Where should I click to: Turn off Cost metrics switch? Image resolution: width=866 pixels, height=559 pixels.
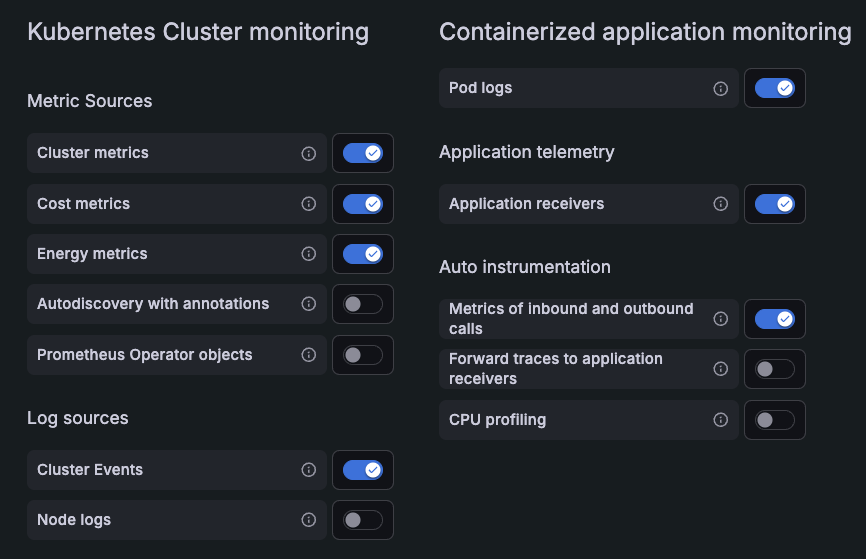point(362,204)
